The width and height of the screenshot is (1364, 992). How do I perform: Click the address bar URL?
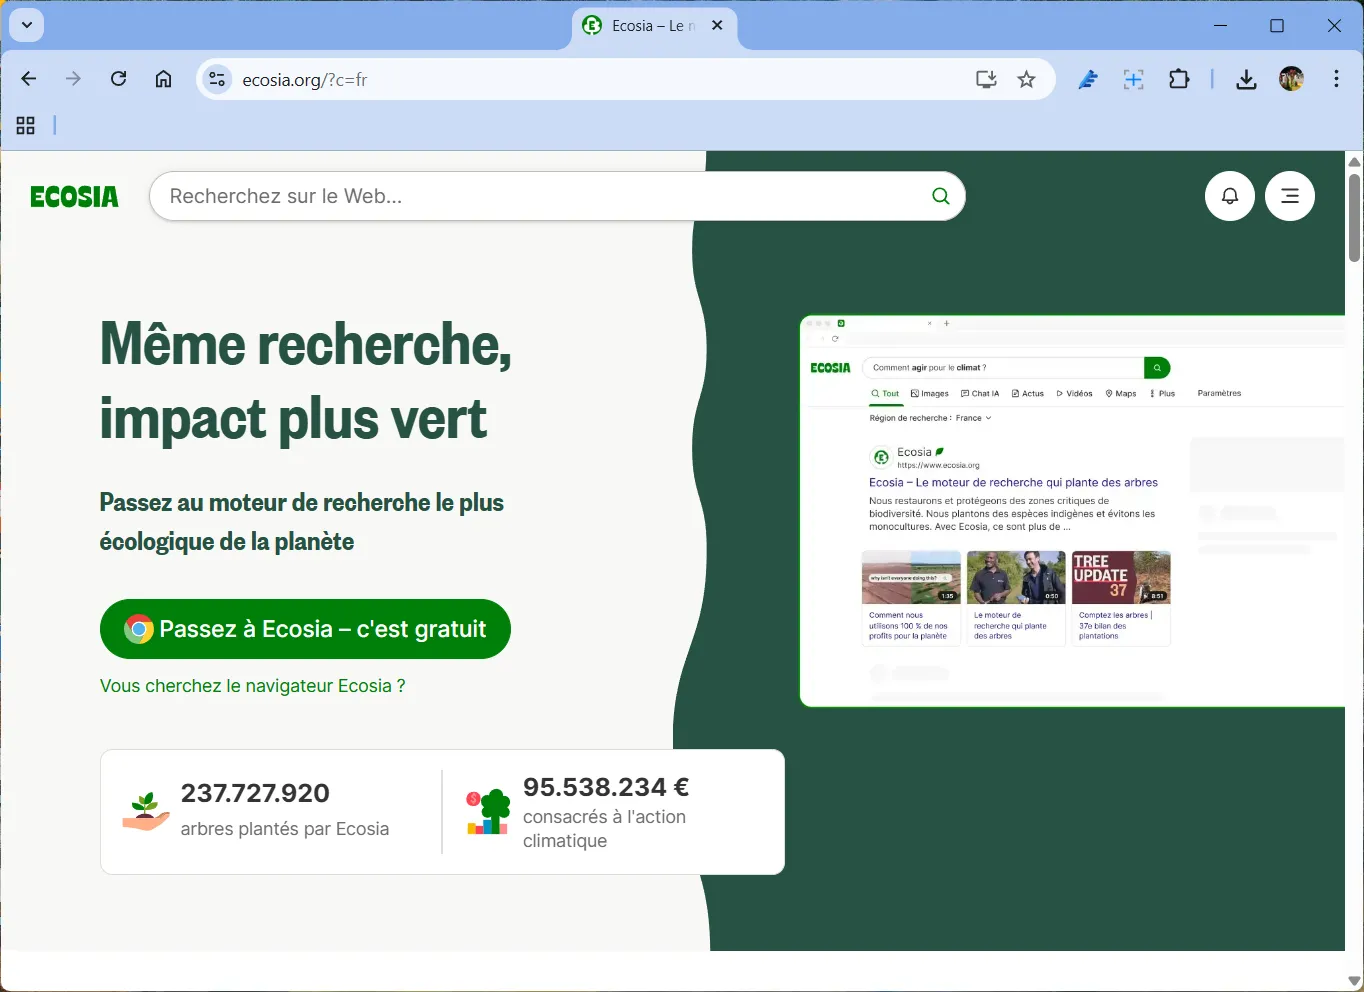[x=305, y=80]
